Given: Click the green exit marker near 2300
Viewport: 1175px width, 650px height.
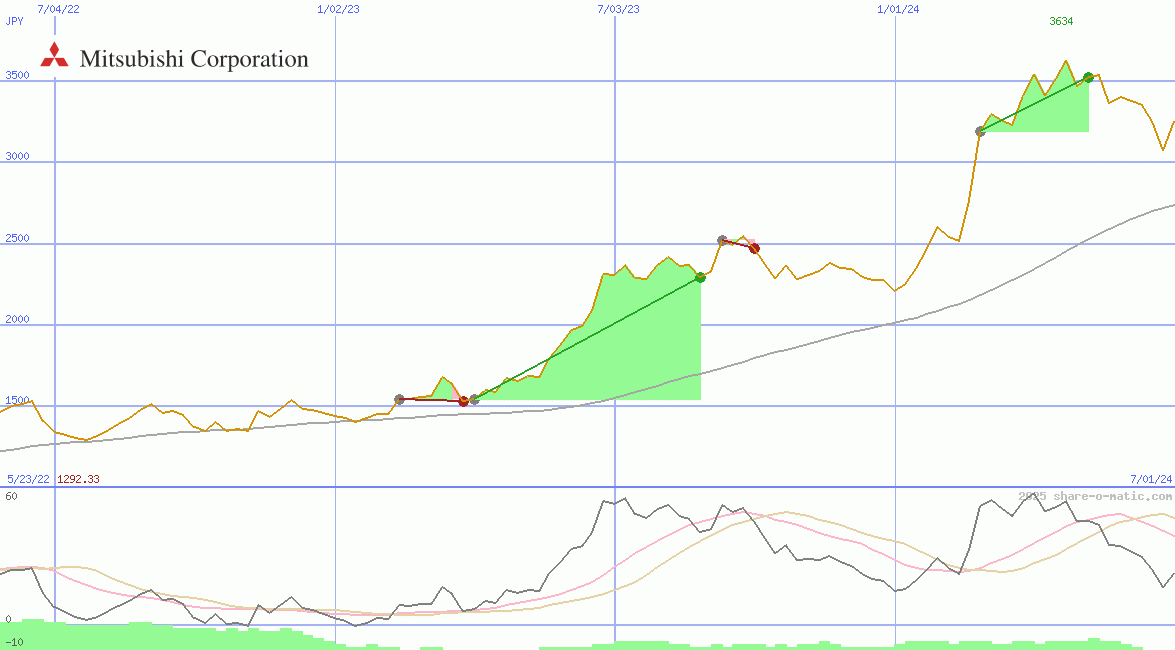Looking at the screenshot, I should 701,277.
